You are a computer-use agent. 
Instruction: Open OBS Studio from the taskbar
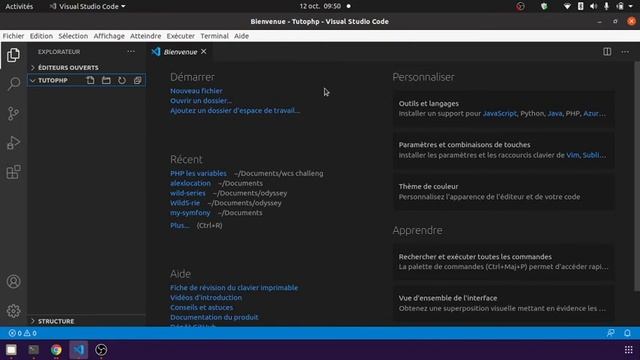point(101,350)
